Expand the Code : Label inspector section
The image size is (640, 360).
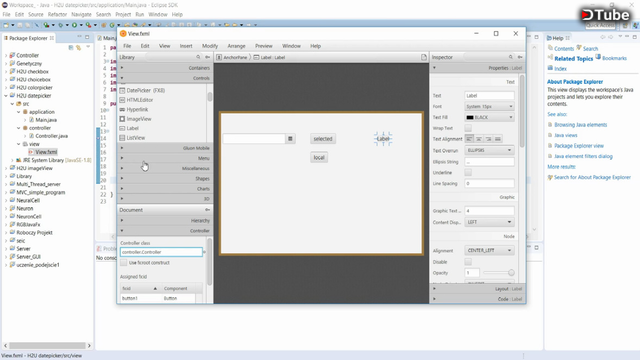478,299
